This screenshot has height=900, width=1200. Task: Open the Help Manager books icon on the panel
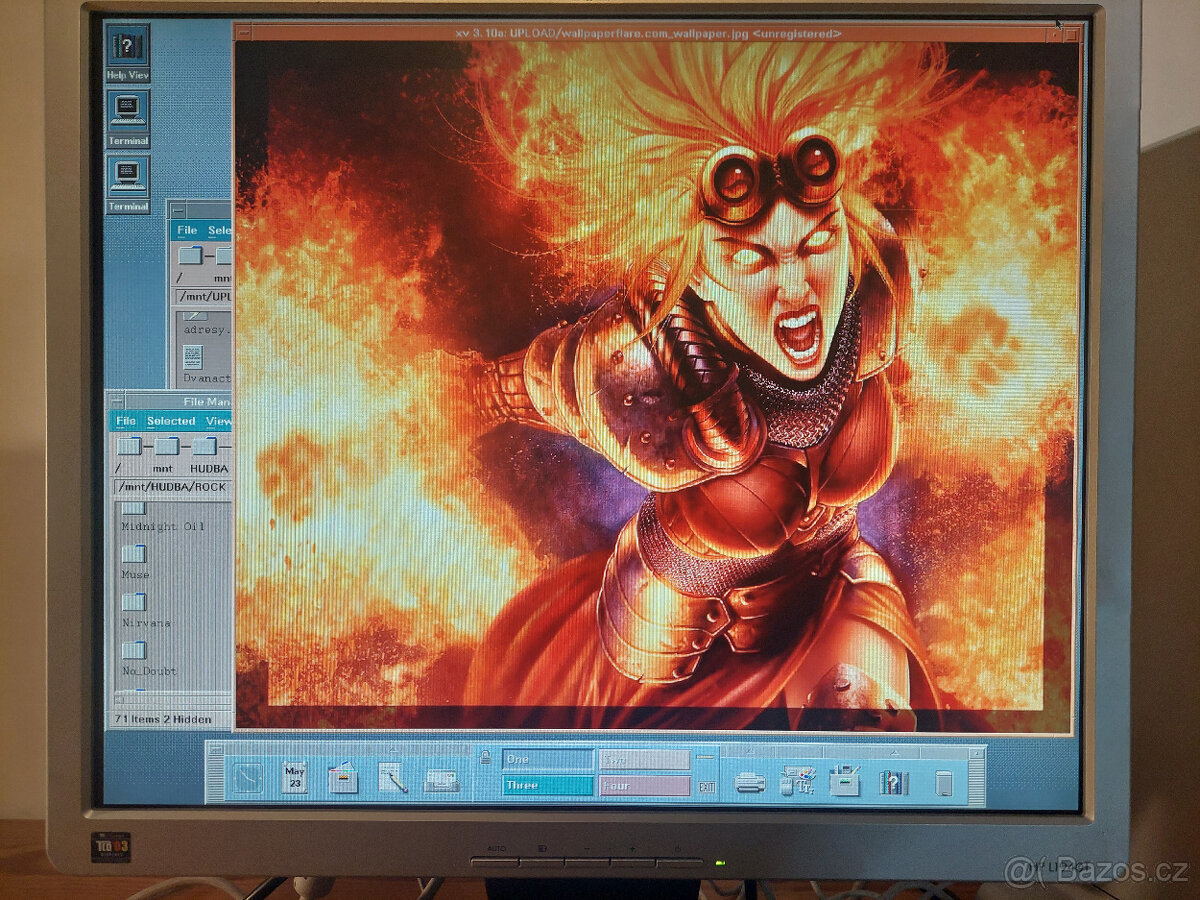pyautogui.click(x=893, y=781)
